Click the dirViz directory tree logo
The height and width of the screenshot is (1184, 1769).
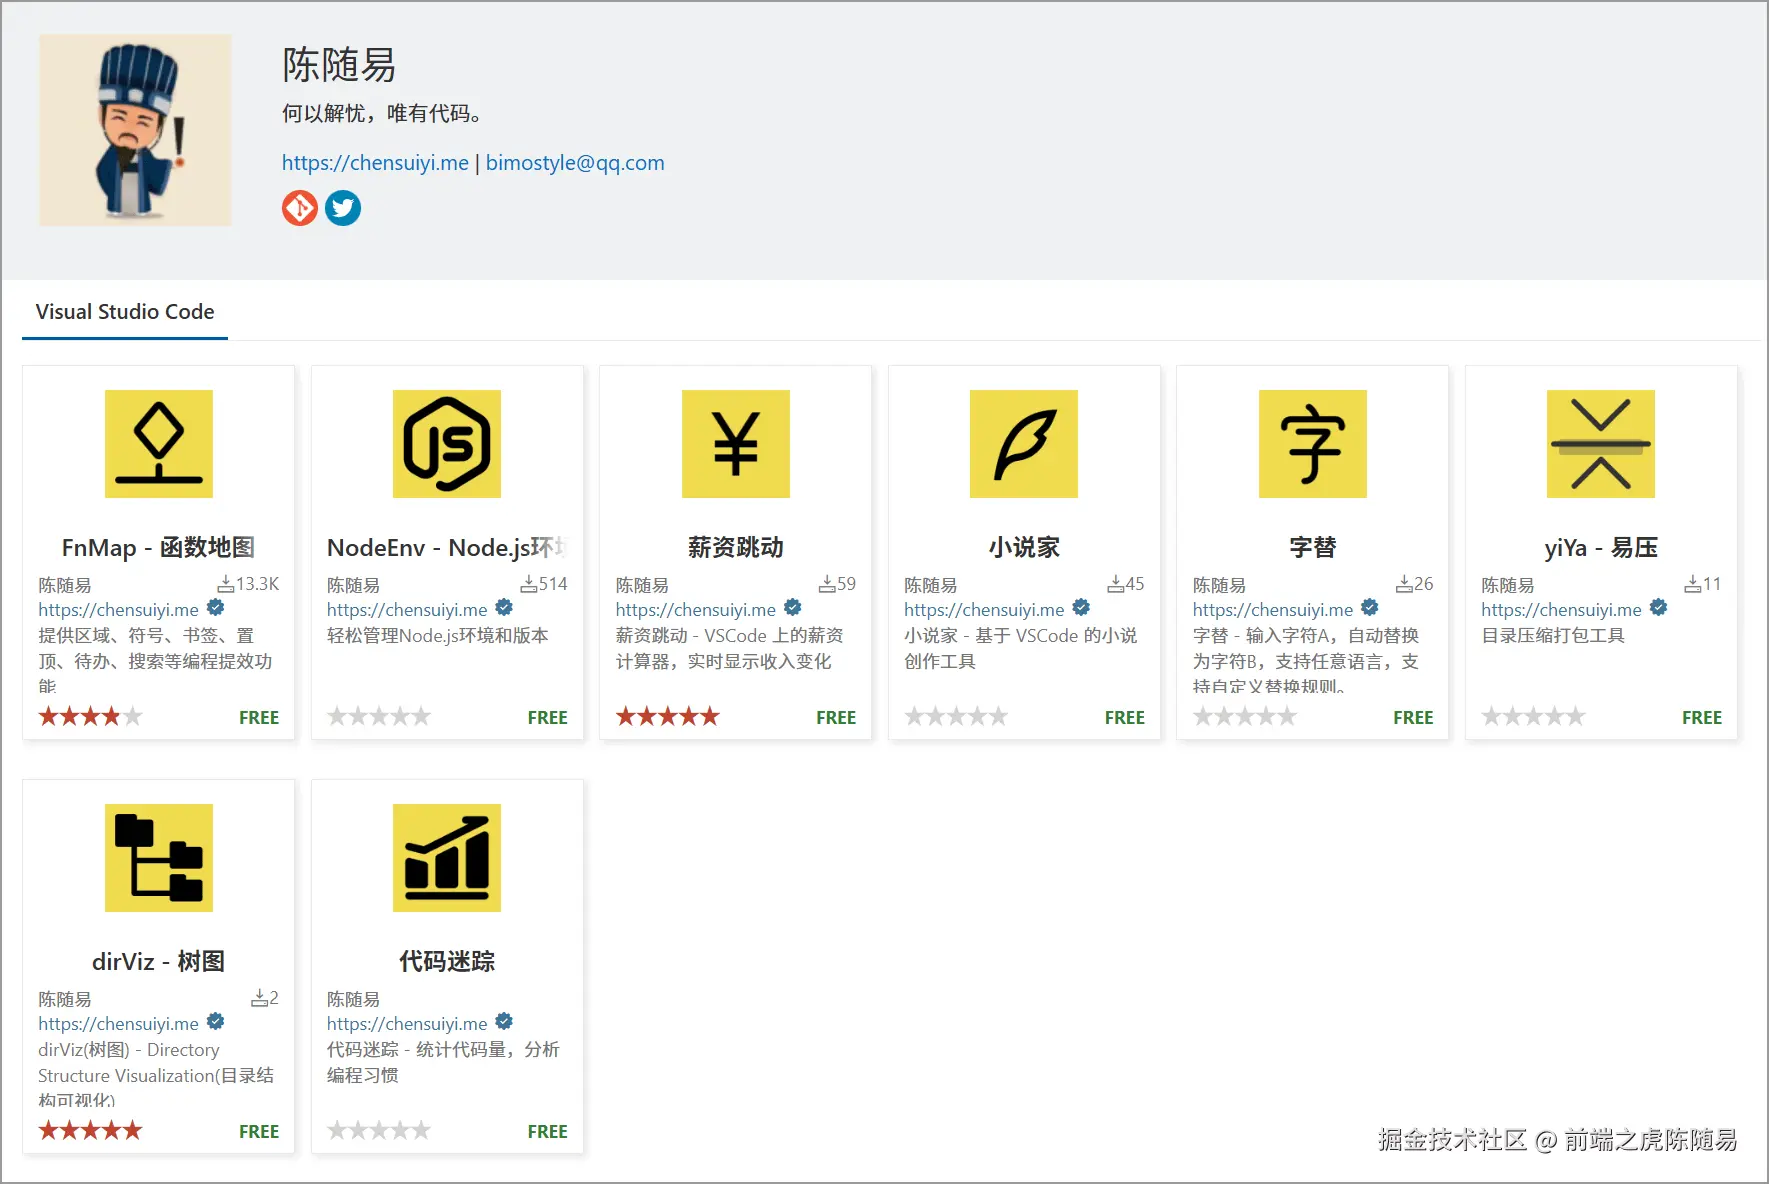click(159, 858)
